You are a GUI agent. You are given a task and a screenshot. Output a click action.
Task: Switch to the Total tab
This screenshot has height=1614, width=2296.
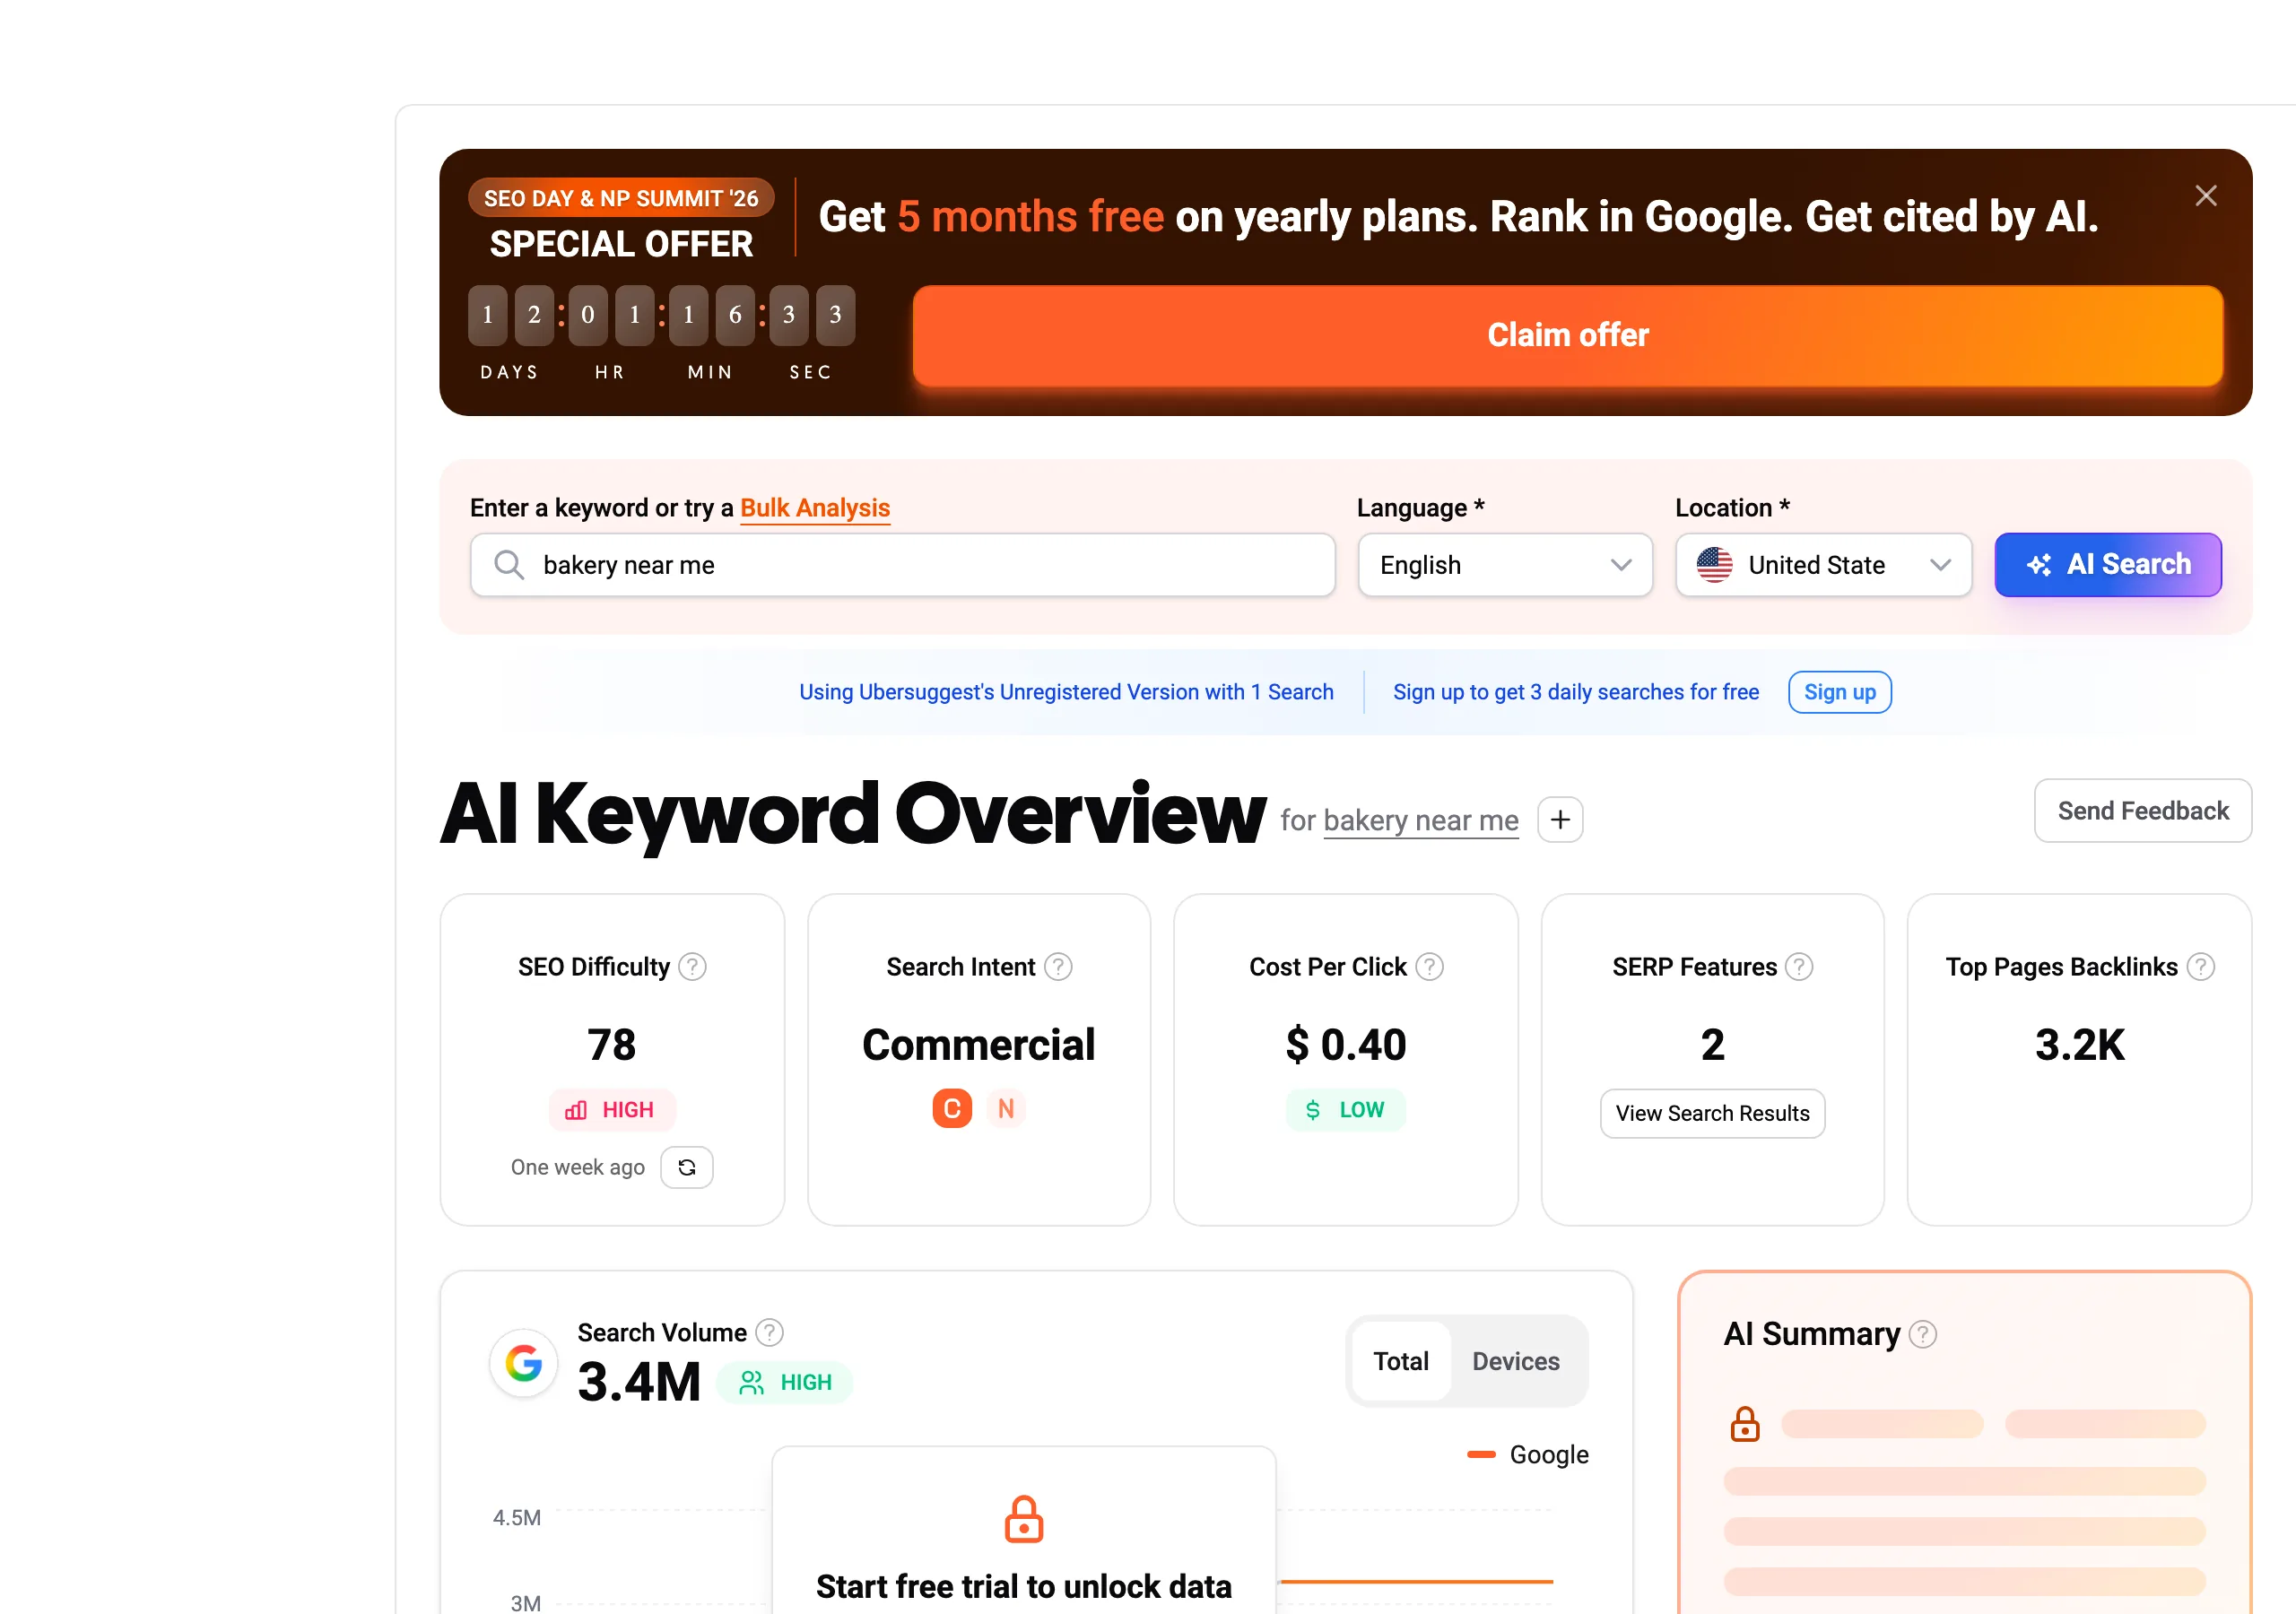1400,1361
